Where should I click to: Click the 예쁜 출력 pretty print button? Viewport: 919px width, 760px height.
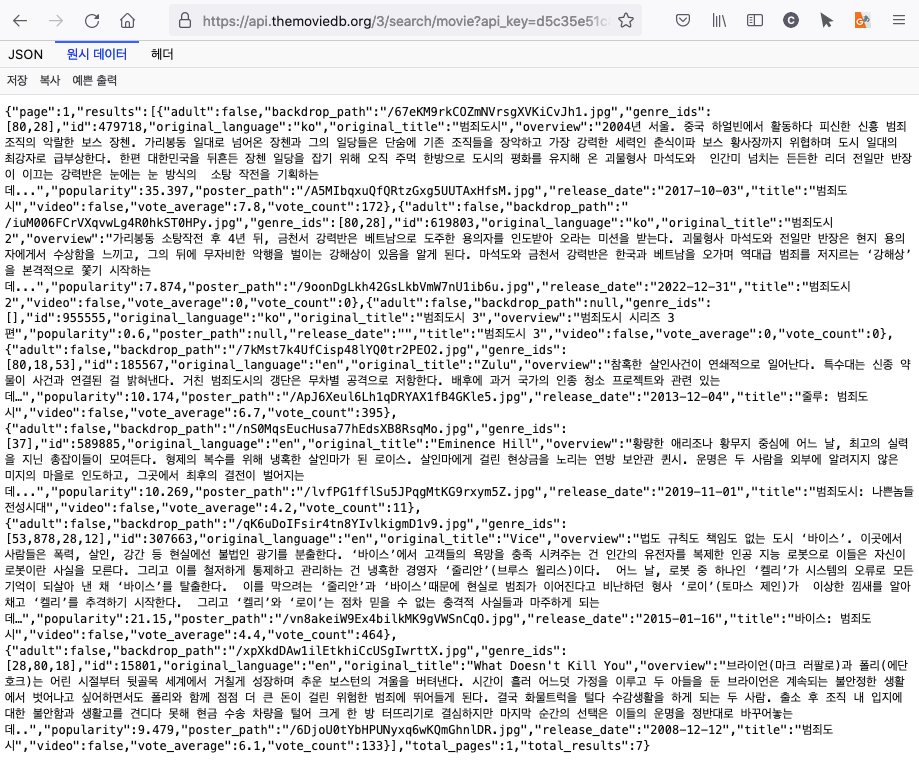(x=94, y=80)
